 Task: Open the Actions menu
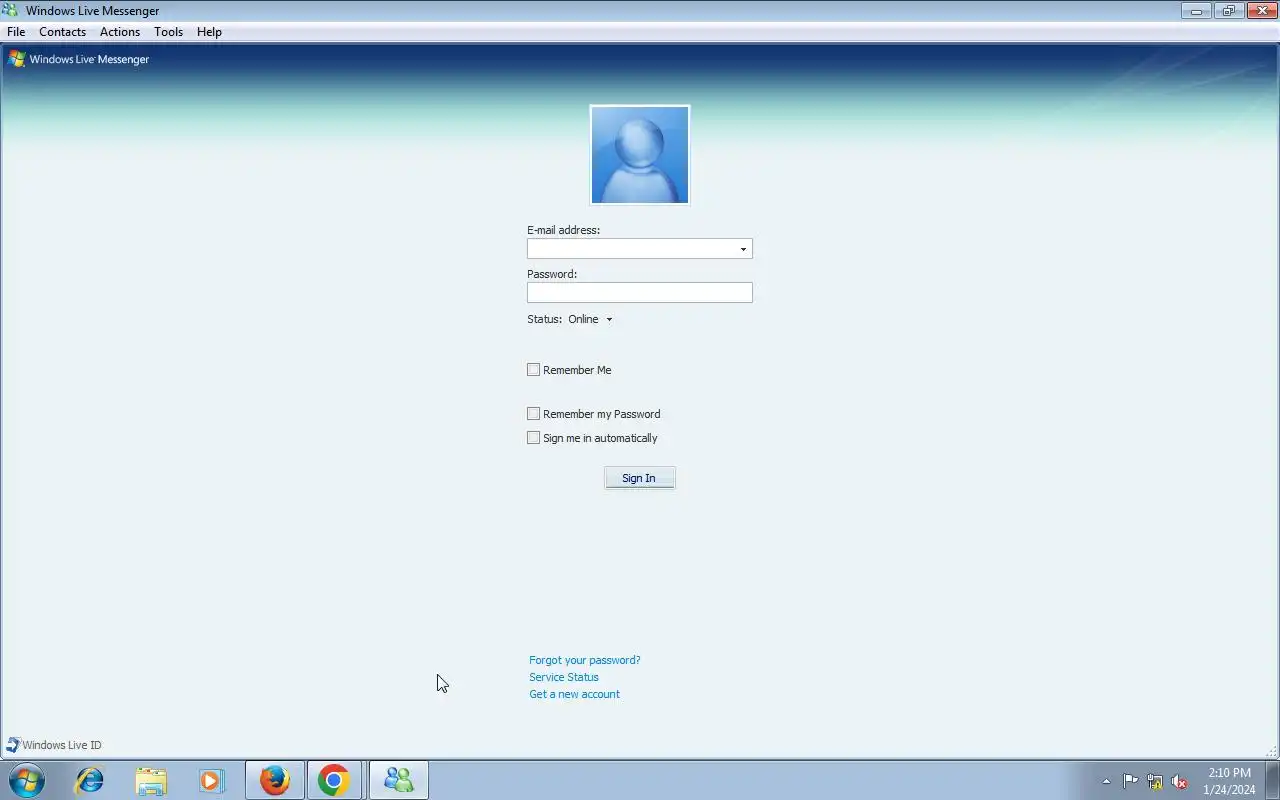click(x=120, y=32)
